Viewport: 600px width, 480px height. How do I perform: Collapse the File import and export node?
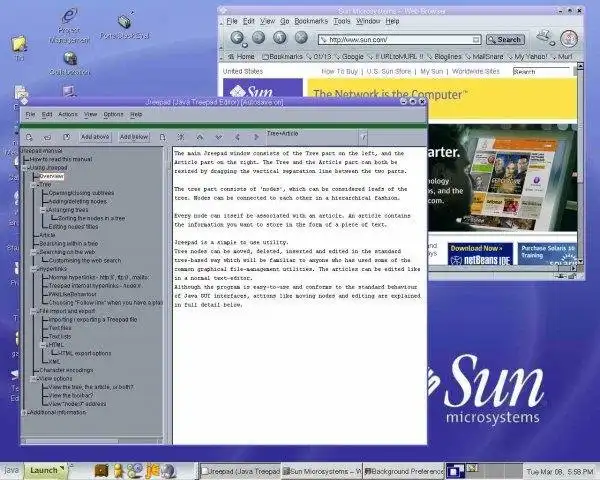[x=34, y=311]
